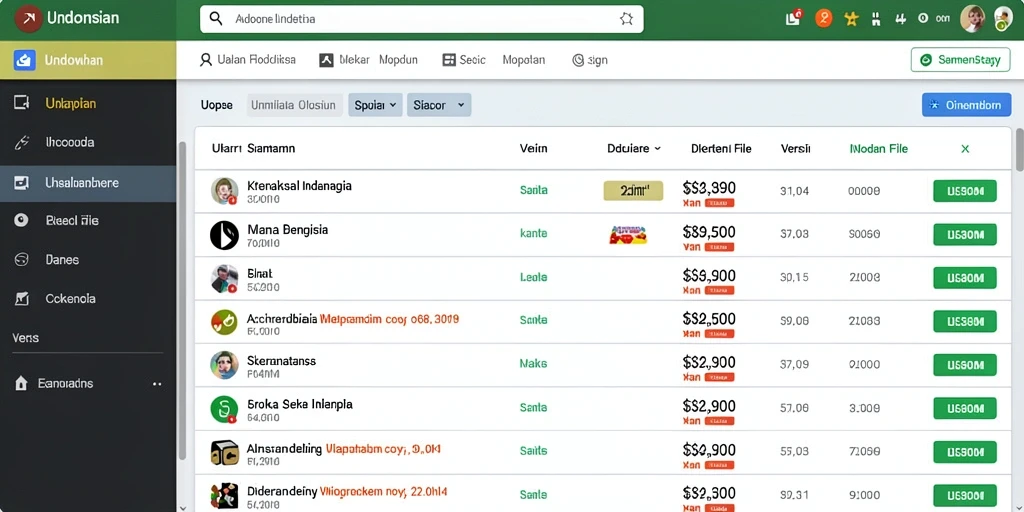Click the search magnifier icon in top bar
This screenshot has width=1024, height=512.
[216, 19]
